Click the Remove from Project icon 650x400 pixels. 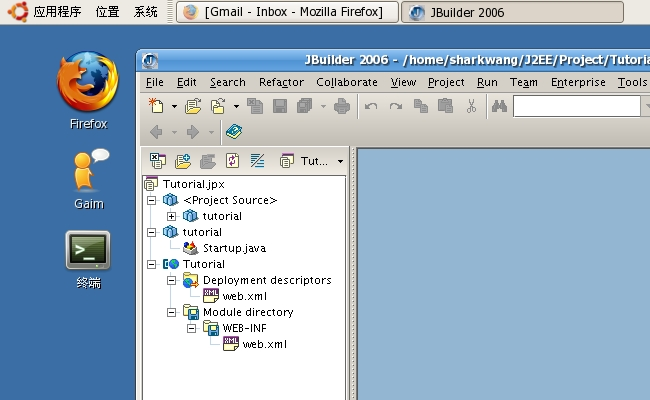pos(208,161)
